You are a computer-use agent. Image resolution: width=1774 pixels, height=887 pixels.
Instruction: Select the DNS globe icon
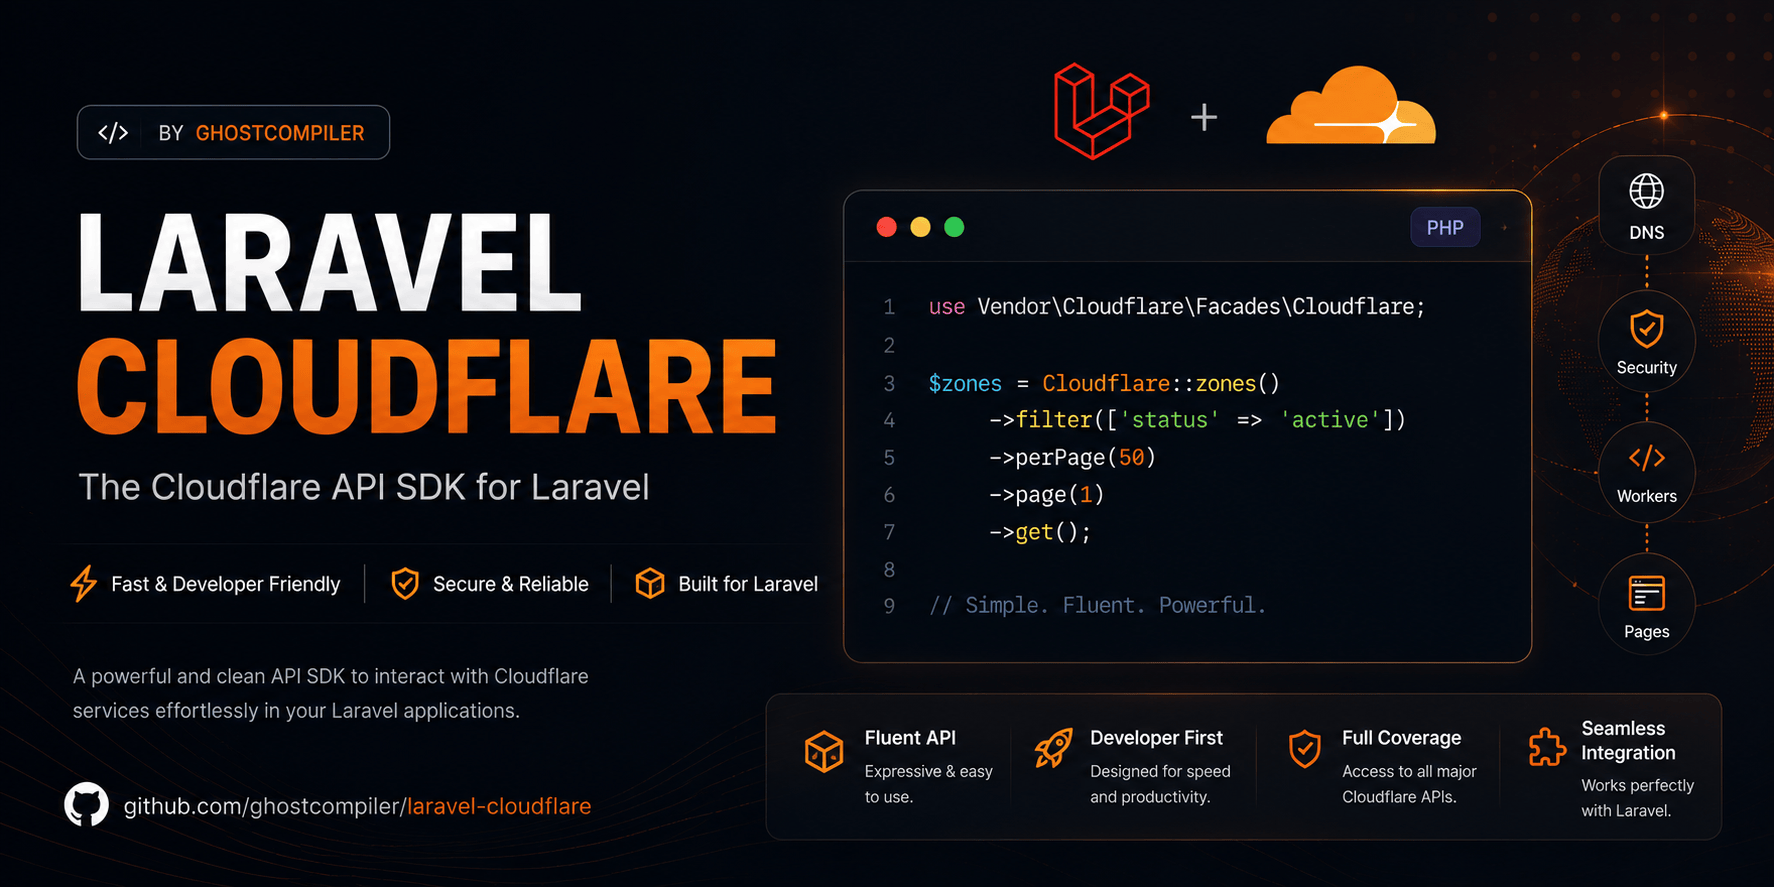(1646, 191)
